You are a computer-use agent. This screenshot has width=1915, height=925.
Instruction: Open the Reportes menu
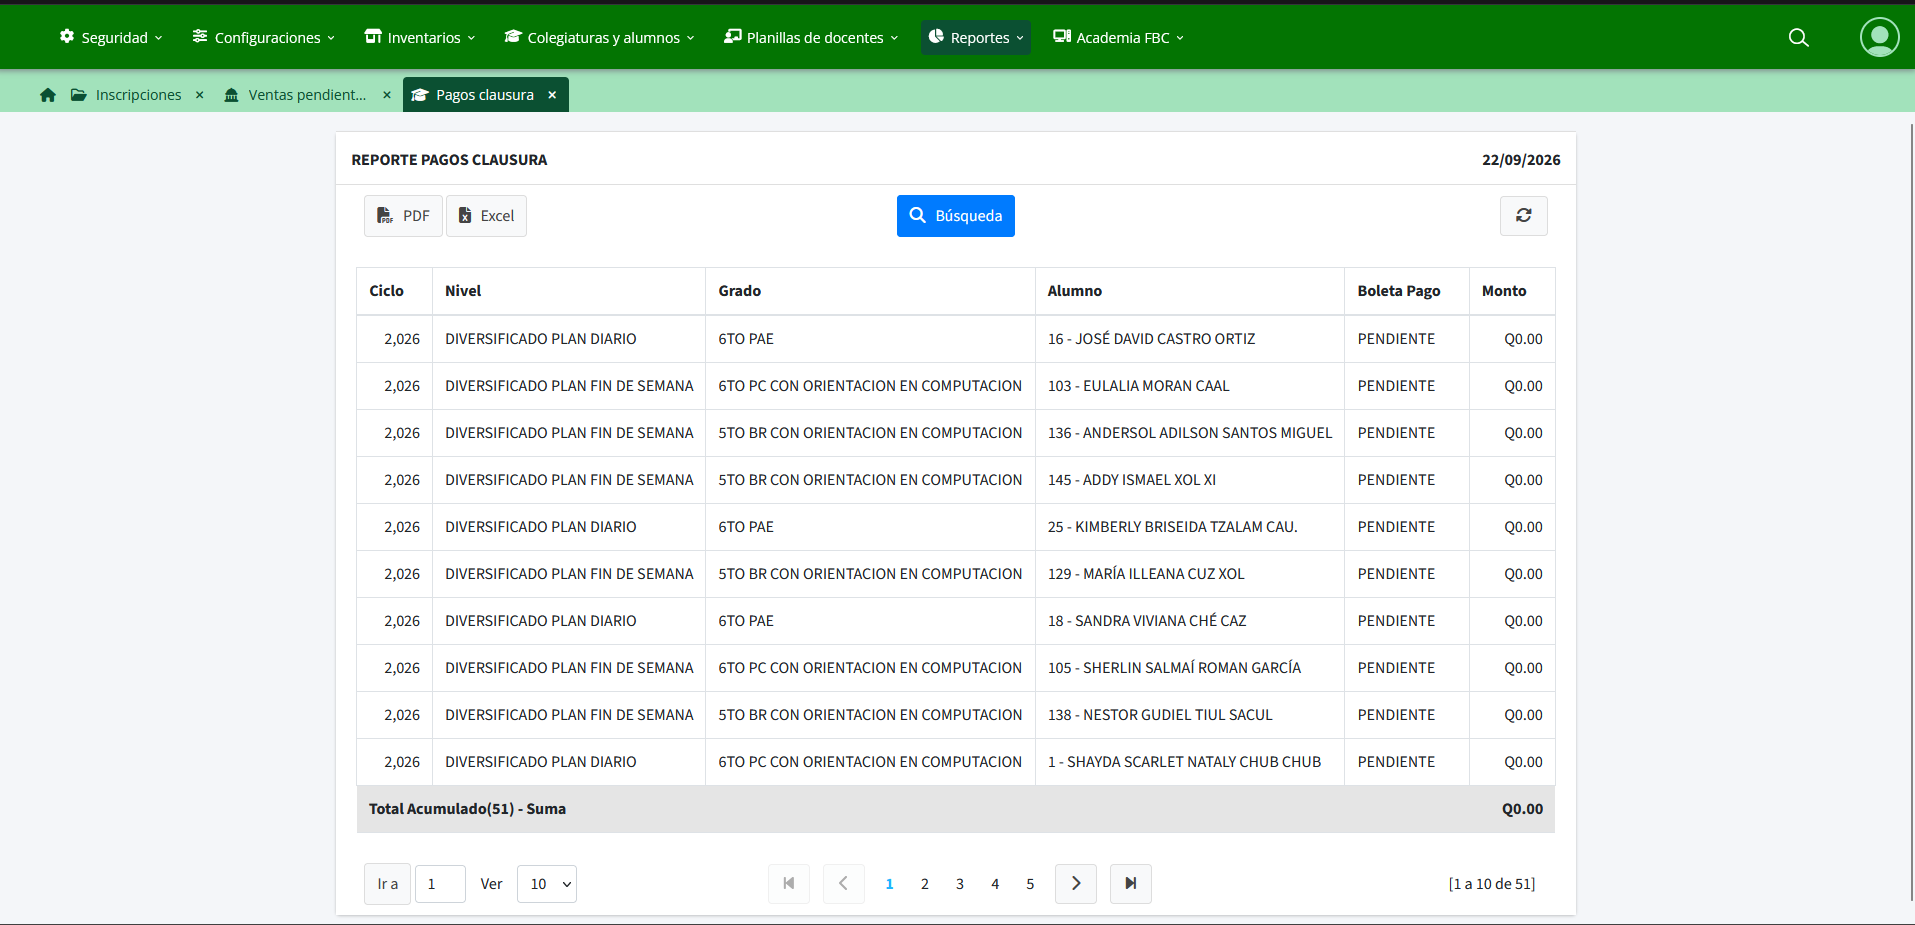point(976,38)
